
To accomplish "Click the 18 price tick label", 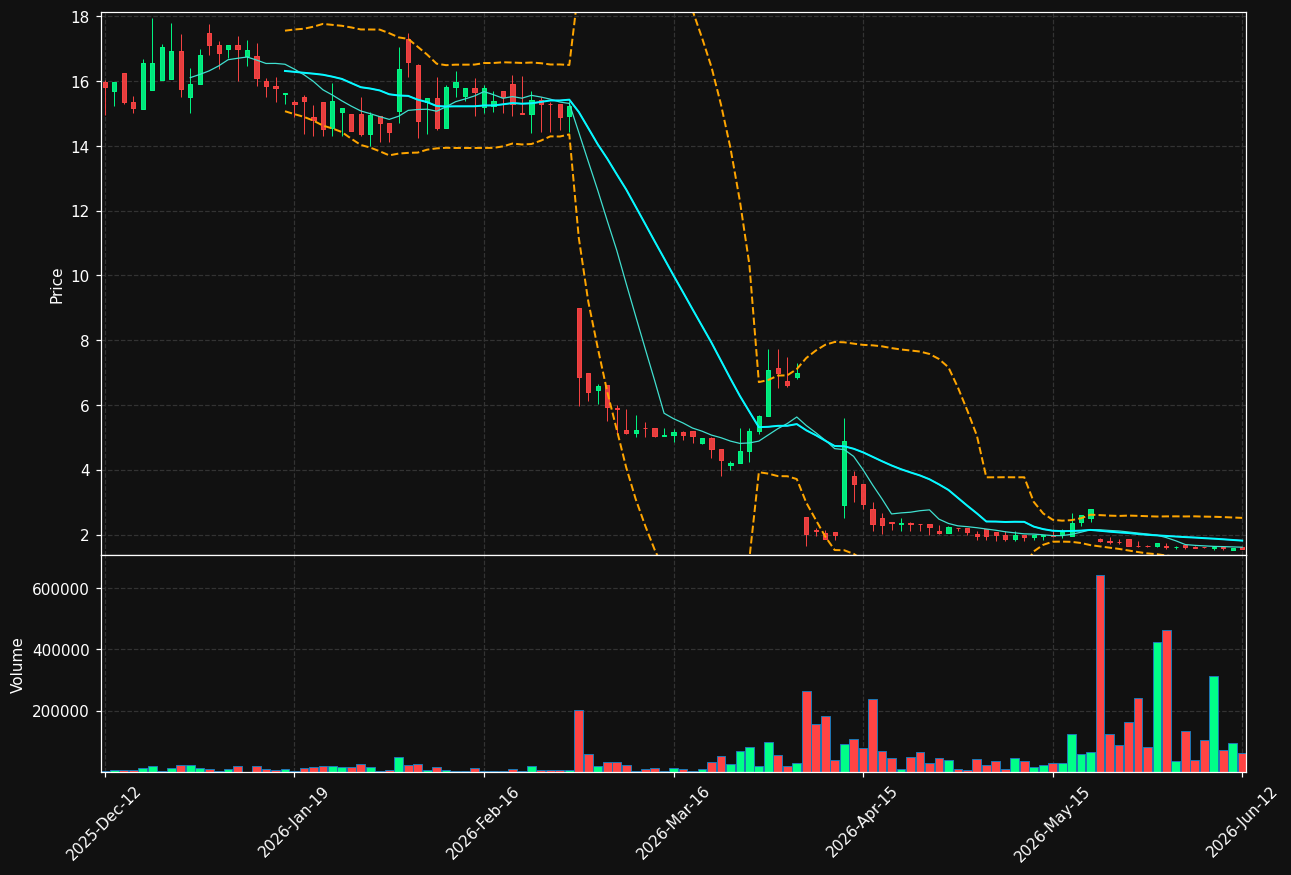I will (x=81, y=18).
